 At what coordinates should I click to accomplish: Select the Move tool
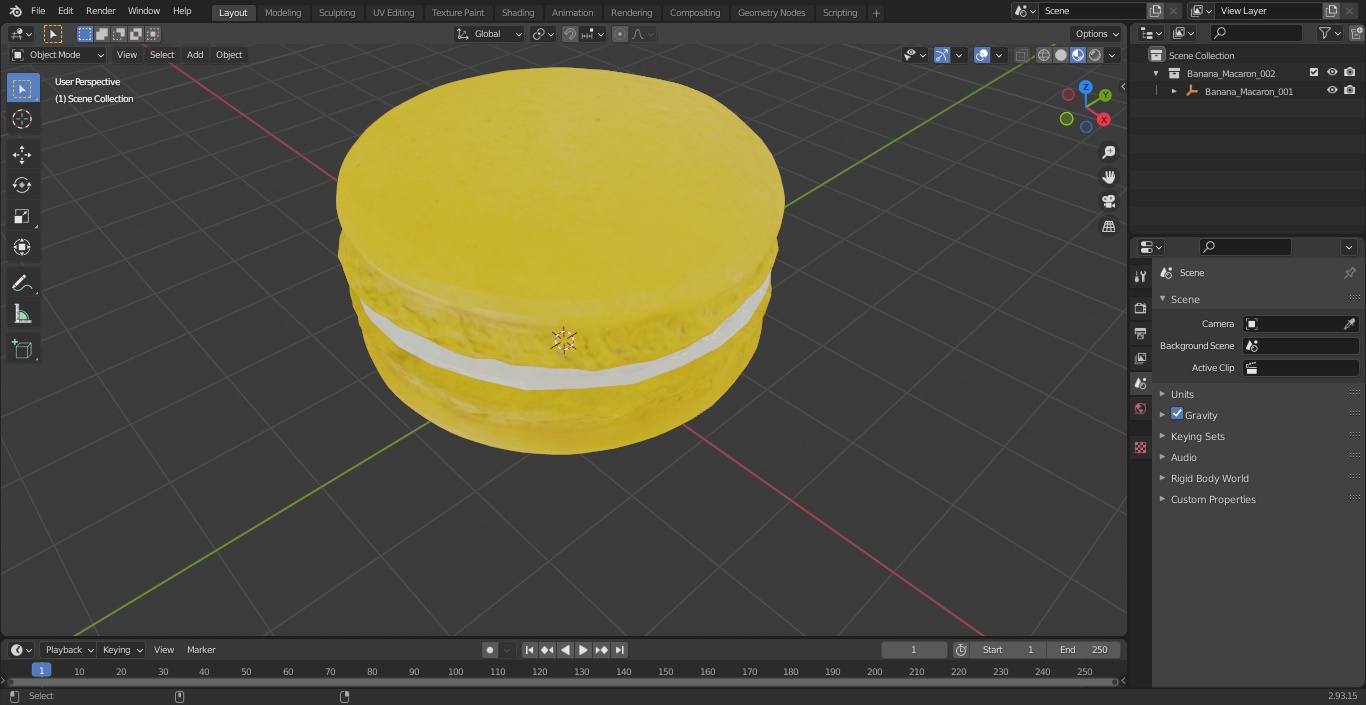(x=22, y=154)
